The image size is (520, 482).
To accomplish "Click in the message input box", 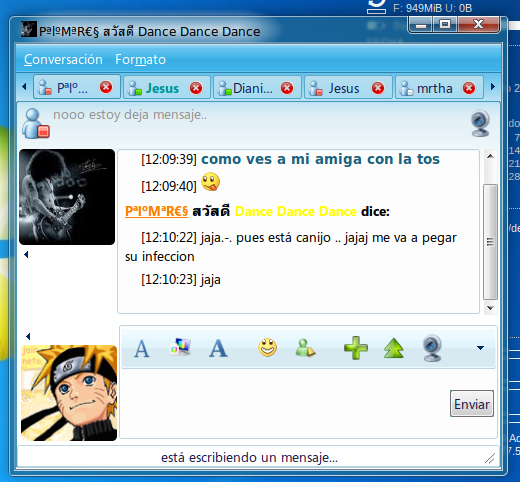I will click(x=283, y=403).
